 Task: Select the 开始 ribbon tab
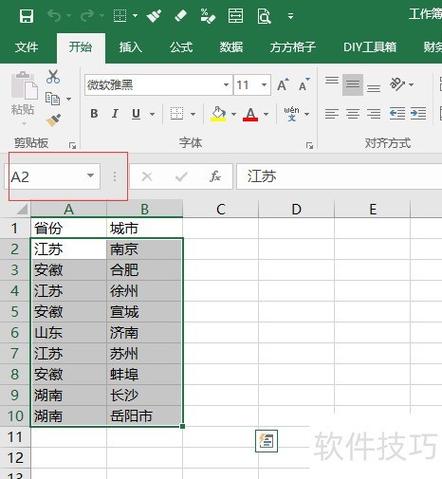[80, 47]
